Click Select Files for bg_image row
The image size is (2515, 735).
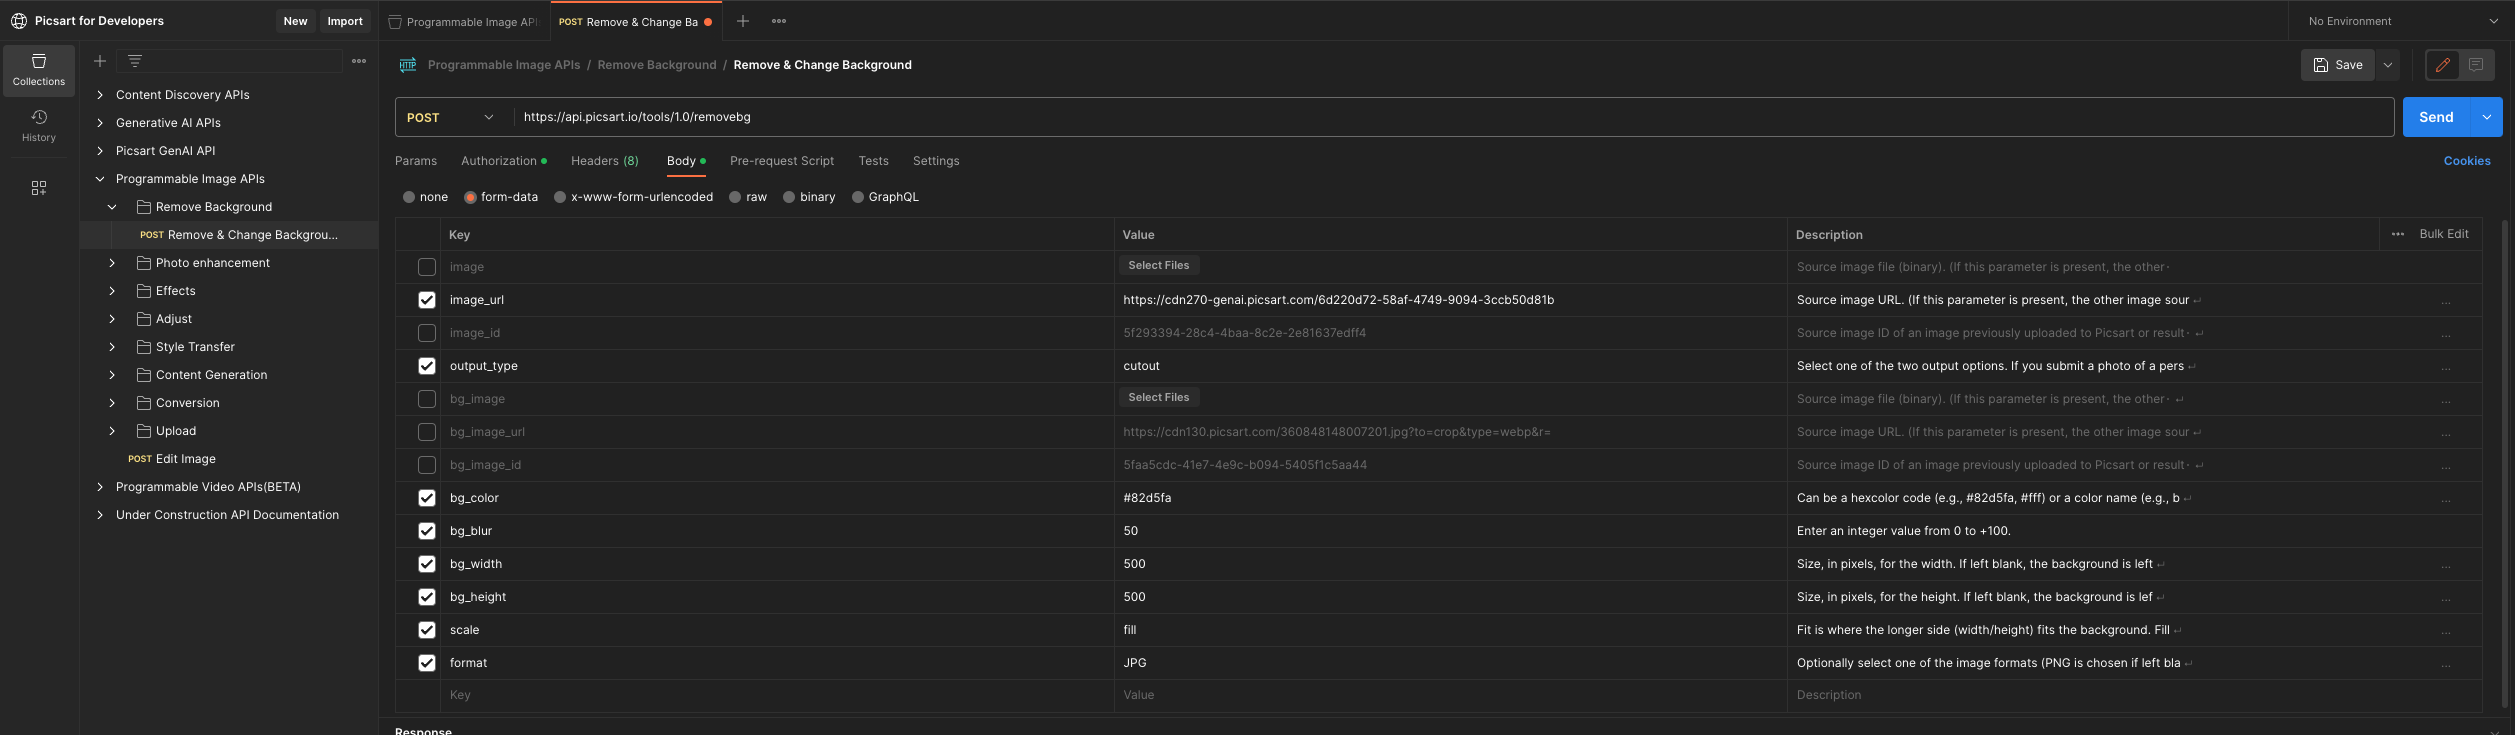tap(1159, 397)
